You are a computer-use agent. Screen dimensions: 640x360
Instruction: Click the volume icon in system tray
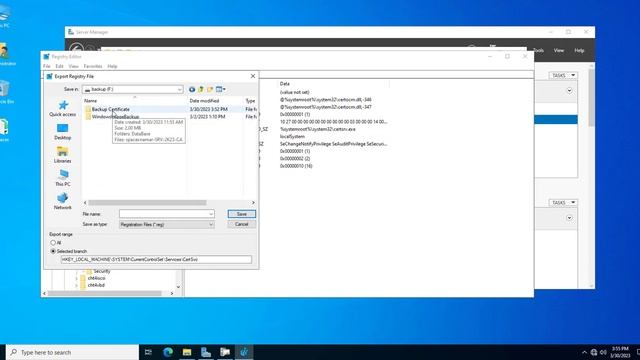pos(604,352)
